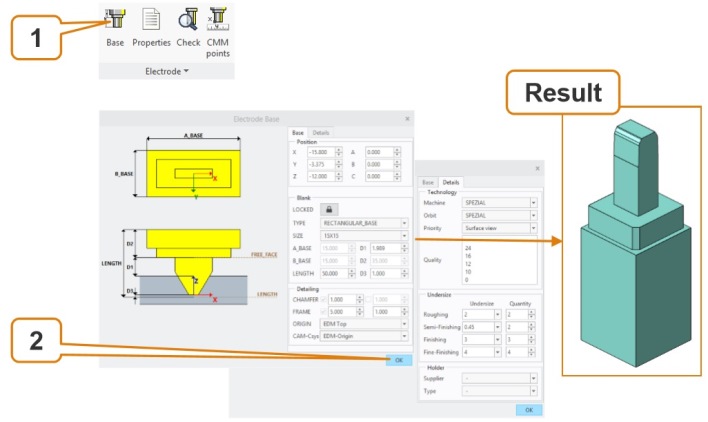Click OK in the Electrode Base dialog
708x422 pixels.
pos(398,359)
